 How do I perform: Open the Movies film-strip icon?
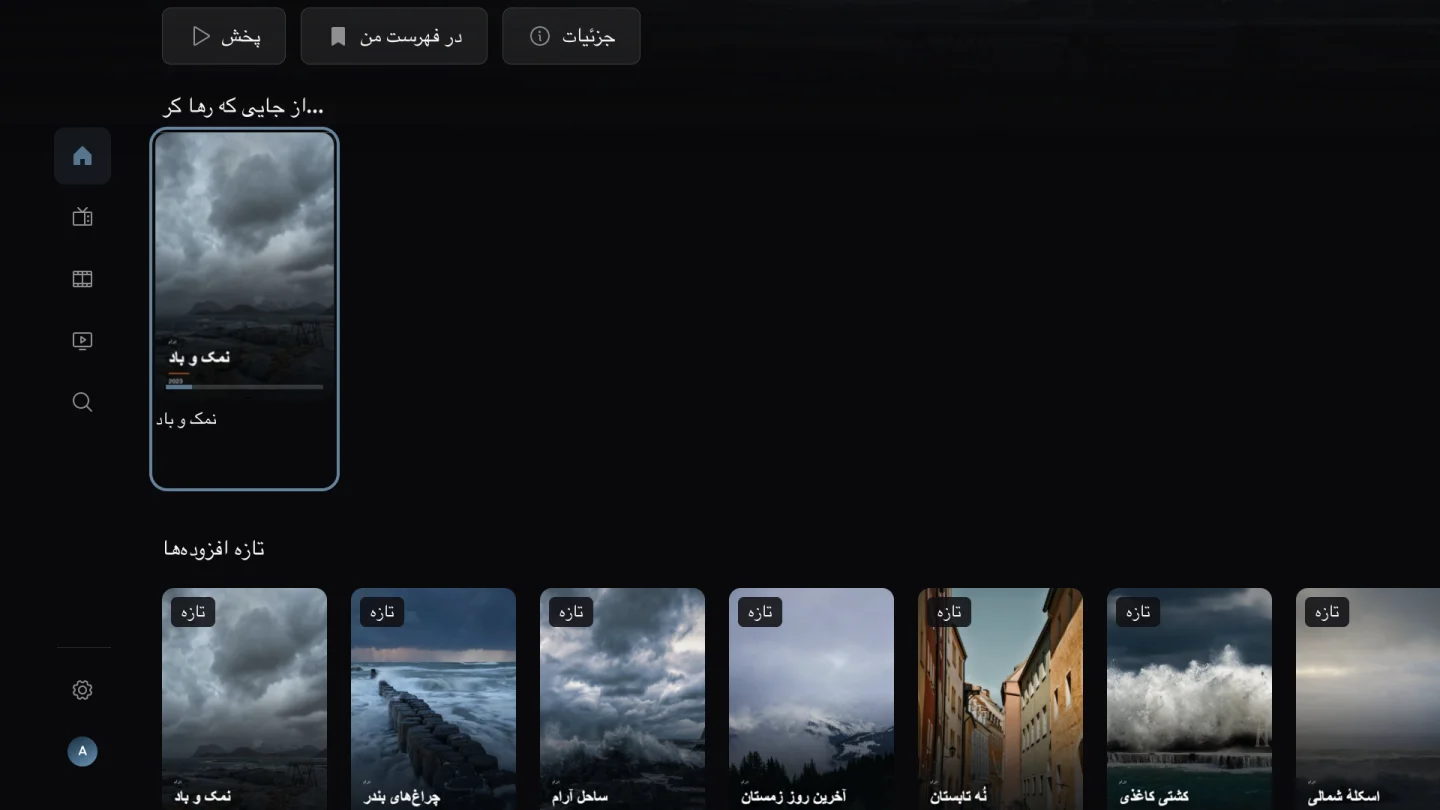tap(82, 279)
